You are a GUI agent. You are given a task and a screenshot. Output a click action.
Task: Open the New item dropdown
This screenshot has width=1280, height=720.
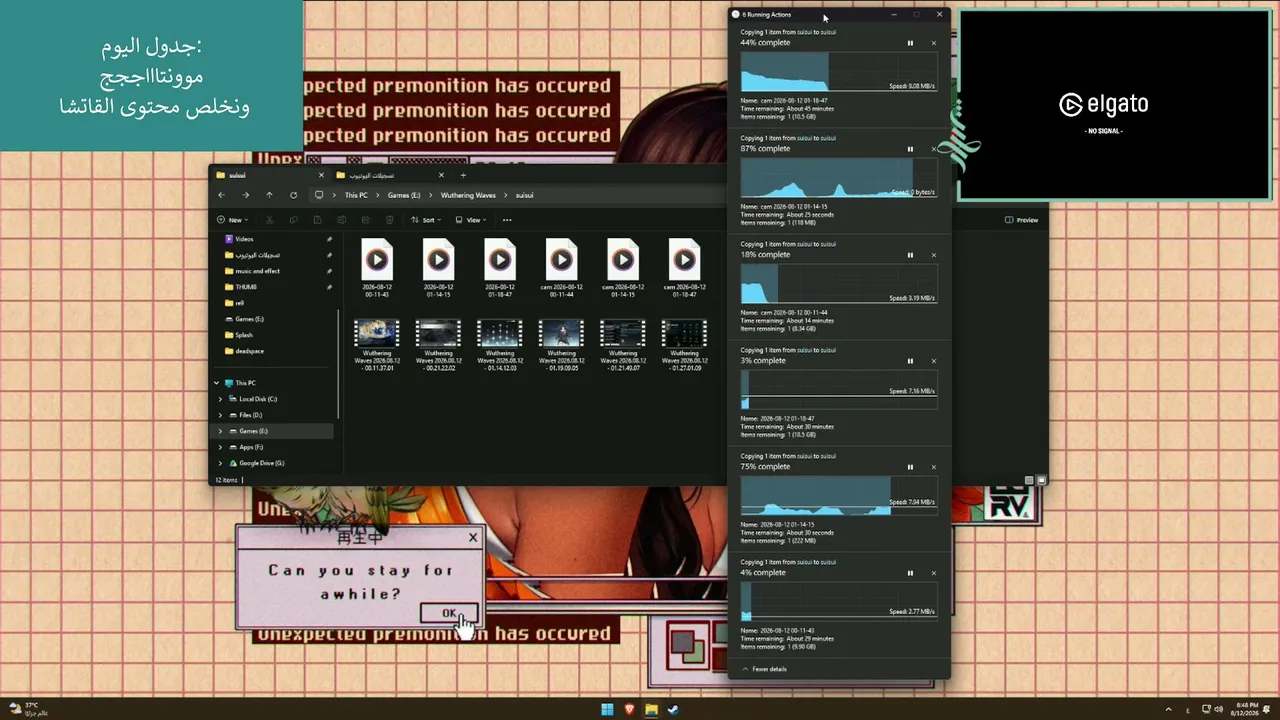233,220
